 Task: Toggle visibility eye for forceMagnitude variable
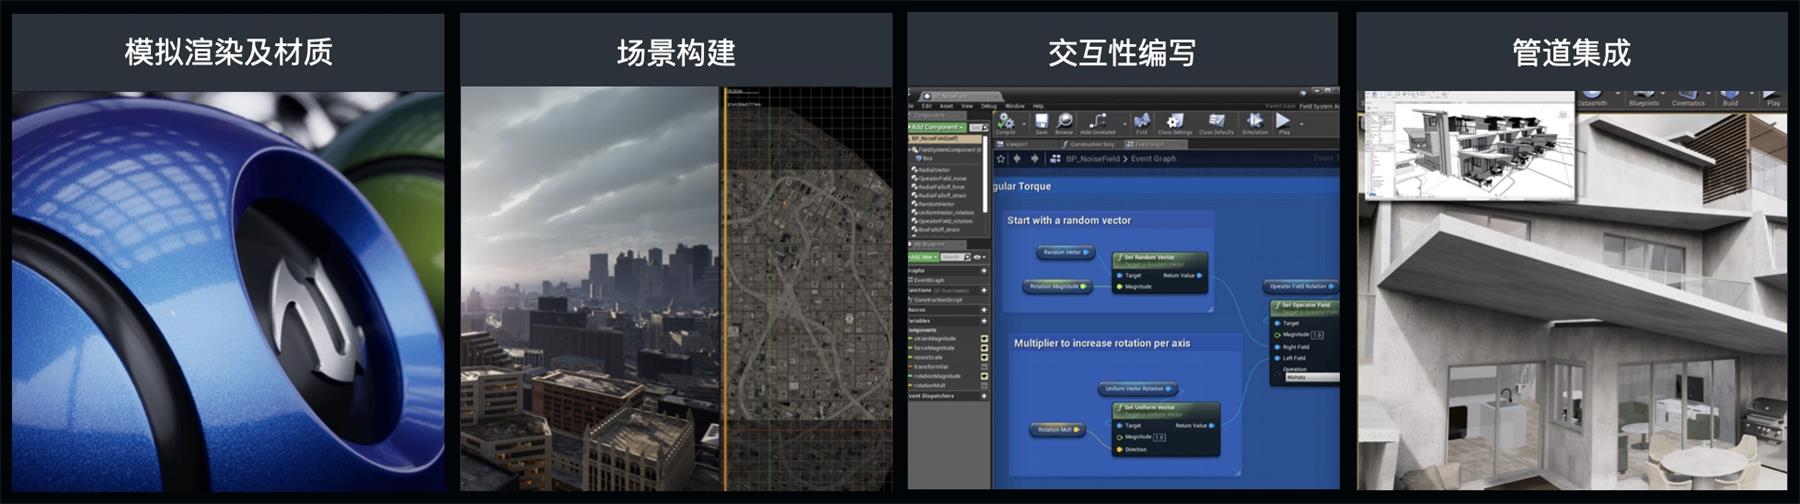[x=984, y=348]
